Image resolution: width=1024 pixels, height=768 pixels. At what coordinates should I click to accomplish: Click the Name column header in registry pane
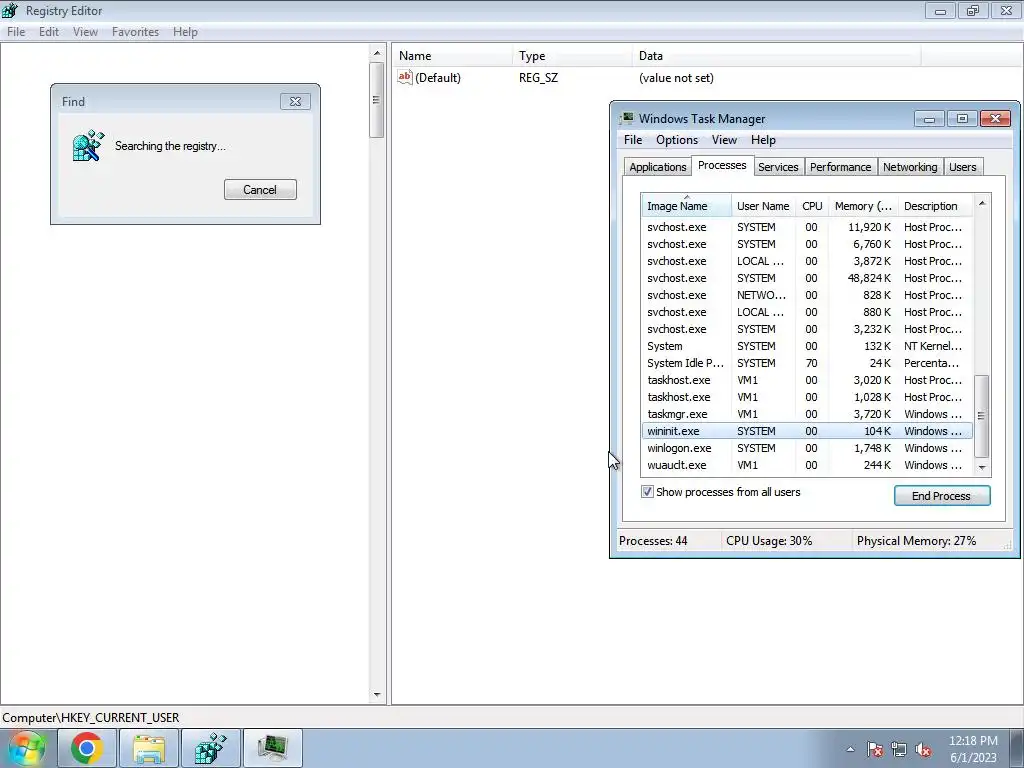pyautogui.click(x=452, y=56)
